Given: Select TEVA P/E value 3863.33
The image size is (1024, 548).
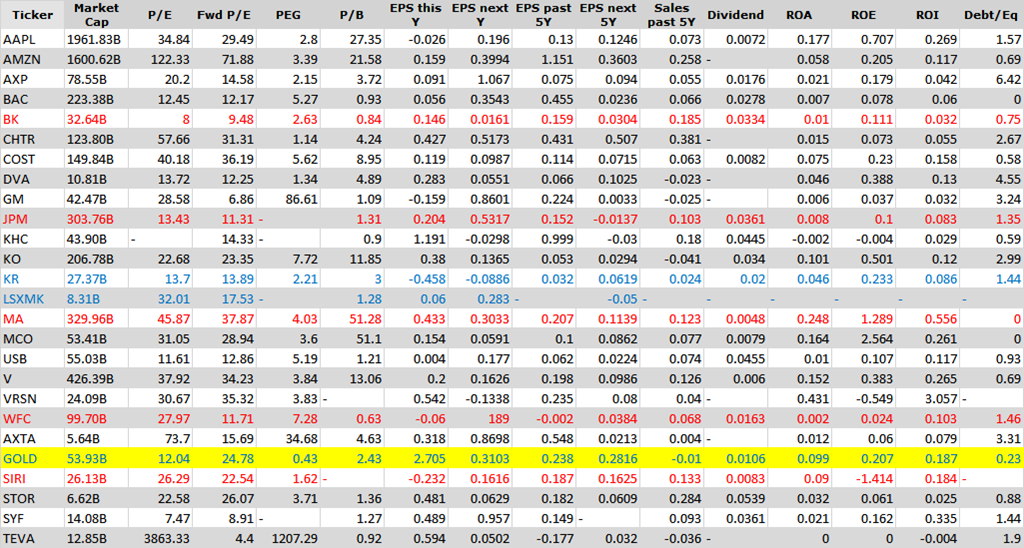Looking at the screenshot, I should (x=166, y=539).
